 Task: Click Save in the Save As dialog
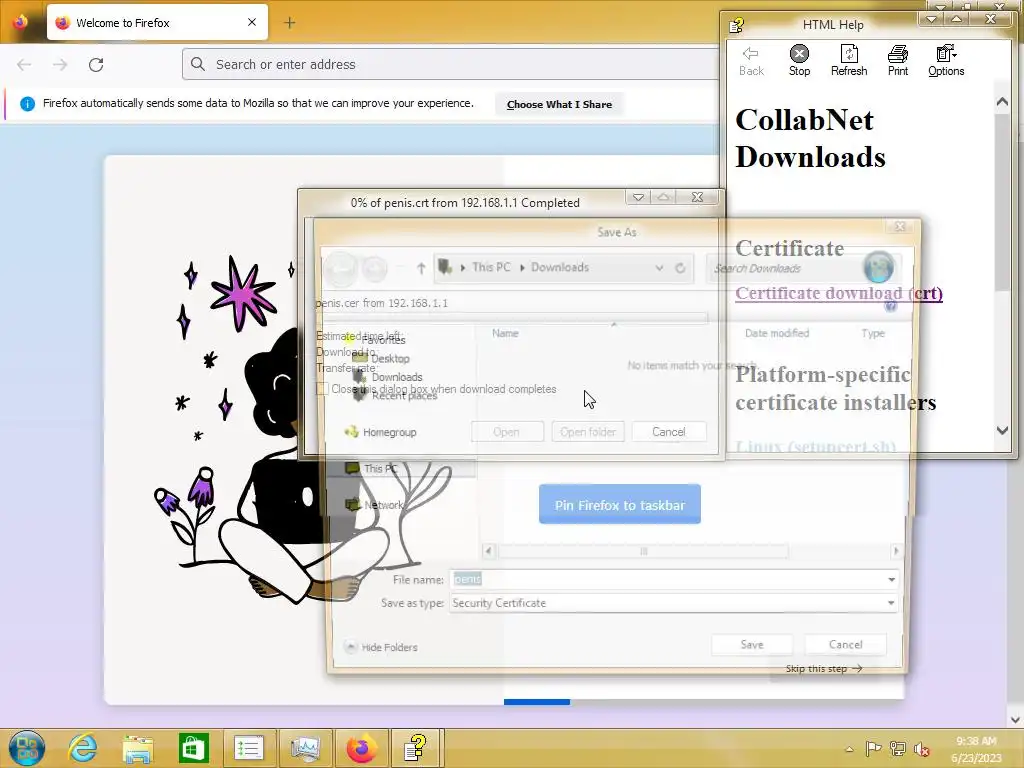752,645
